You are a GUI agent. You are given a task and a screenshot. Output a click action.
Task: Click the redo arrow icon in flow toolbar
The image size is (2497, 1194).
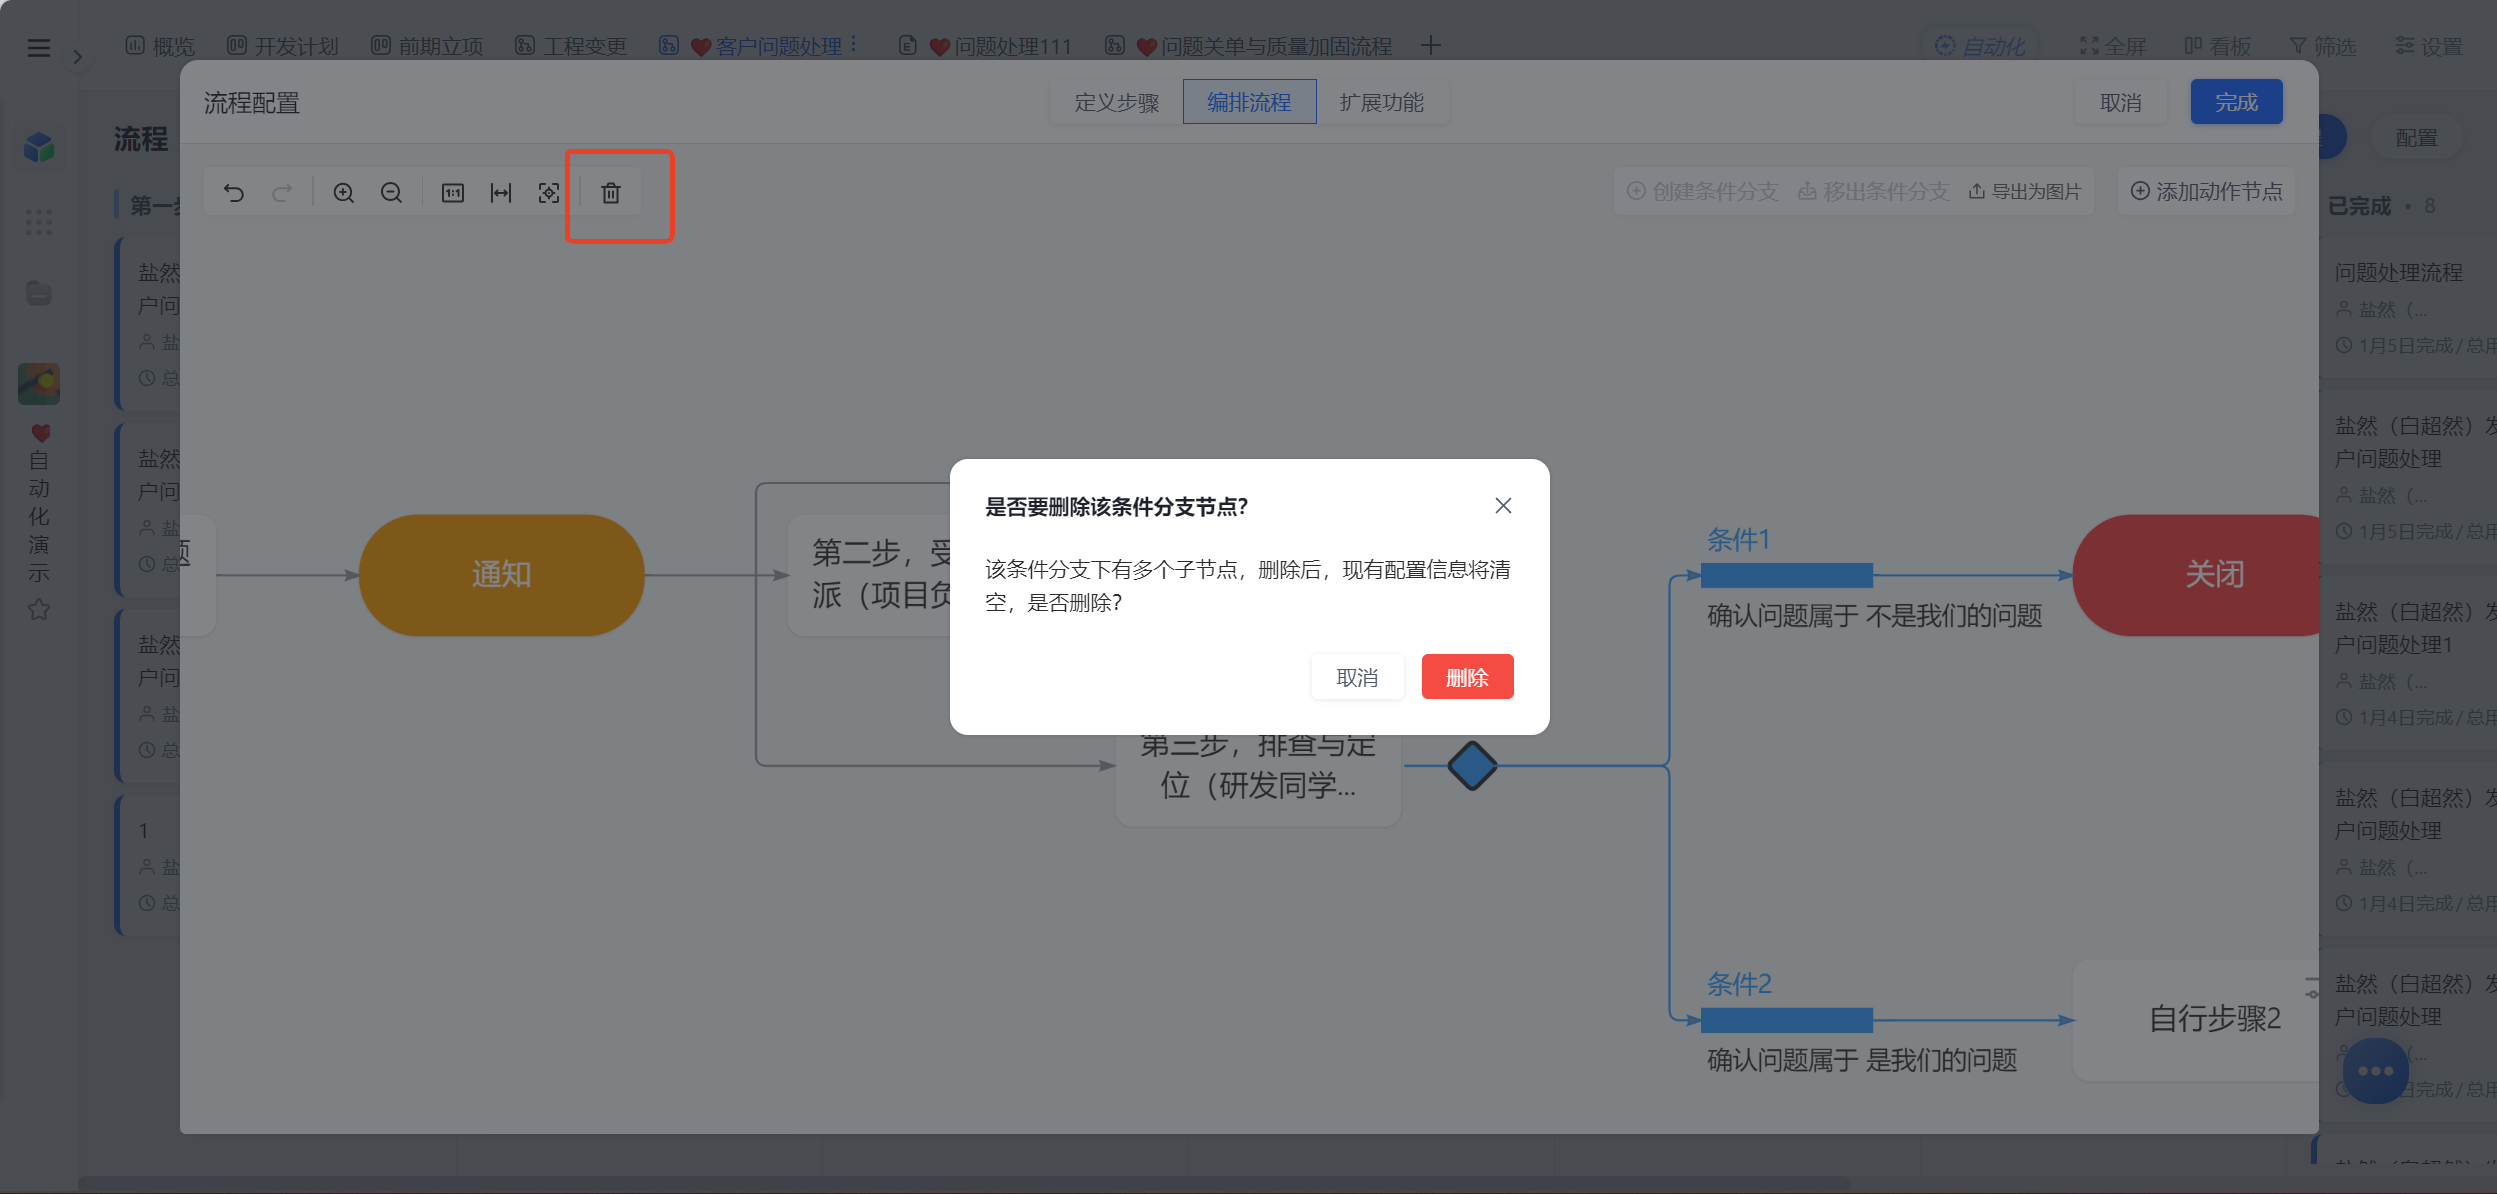coord(283,193)
